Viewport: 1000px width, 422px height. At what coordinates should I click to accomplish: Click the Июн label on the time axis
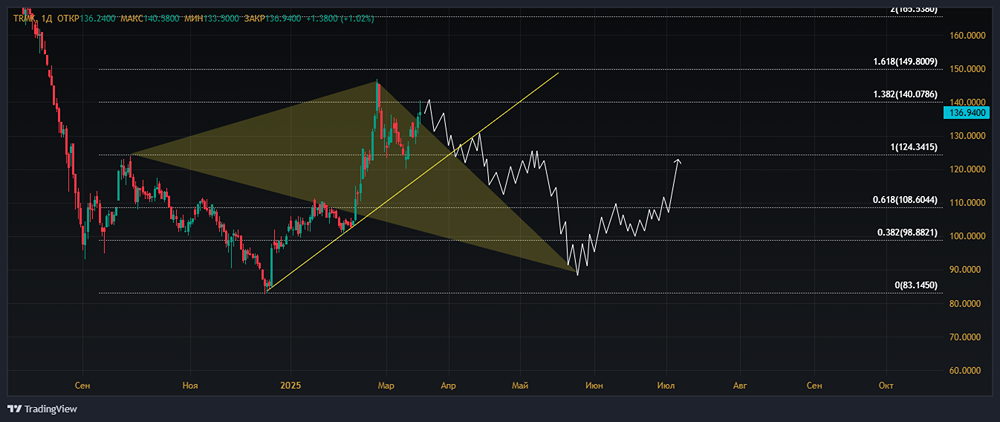[x=594, y=386]
